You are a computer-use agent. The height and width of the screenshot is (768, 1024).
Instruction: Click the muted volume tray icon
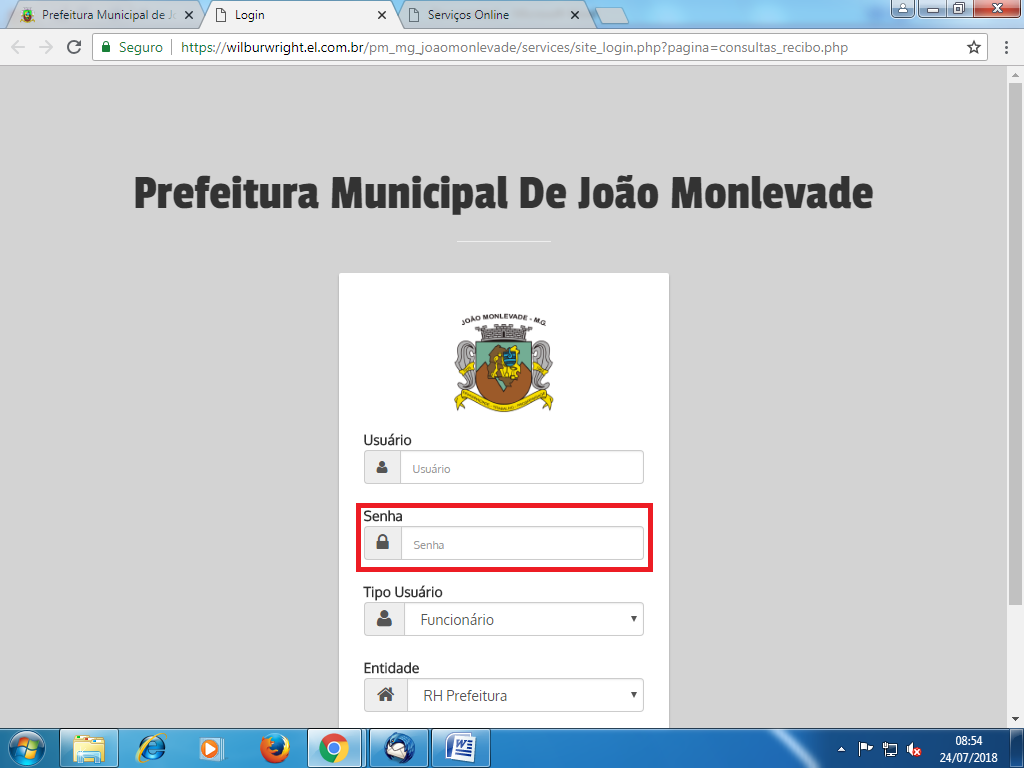(914, 749)
